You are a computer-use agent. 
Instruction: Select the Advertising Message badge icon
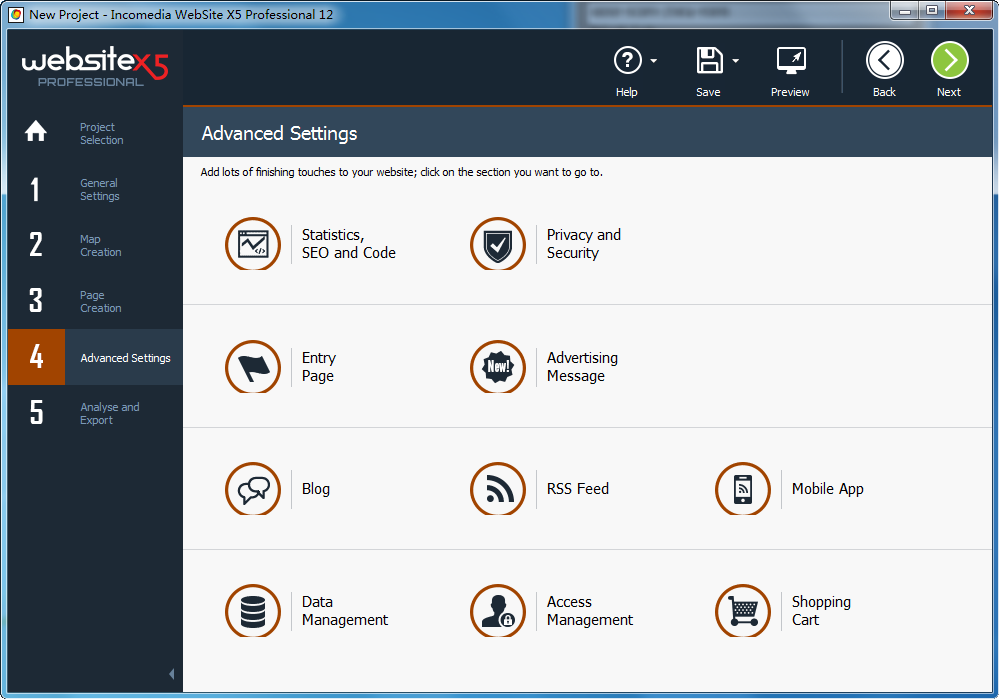coord(498,367)
